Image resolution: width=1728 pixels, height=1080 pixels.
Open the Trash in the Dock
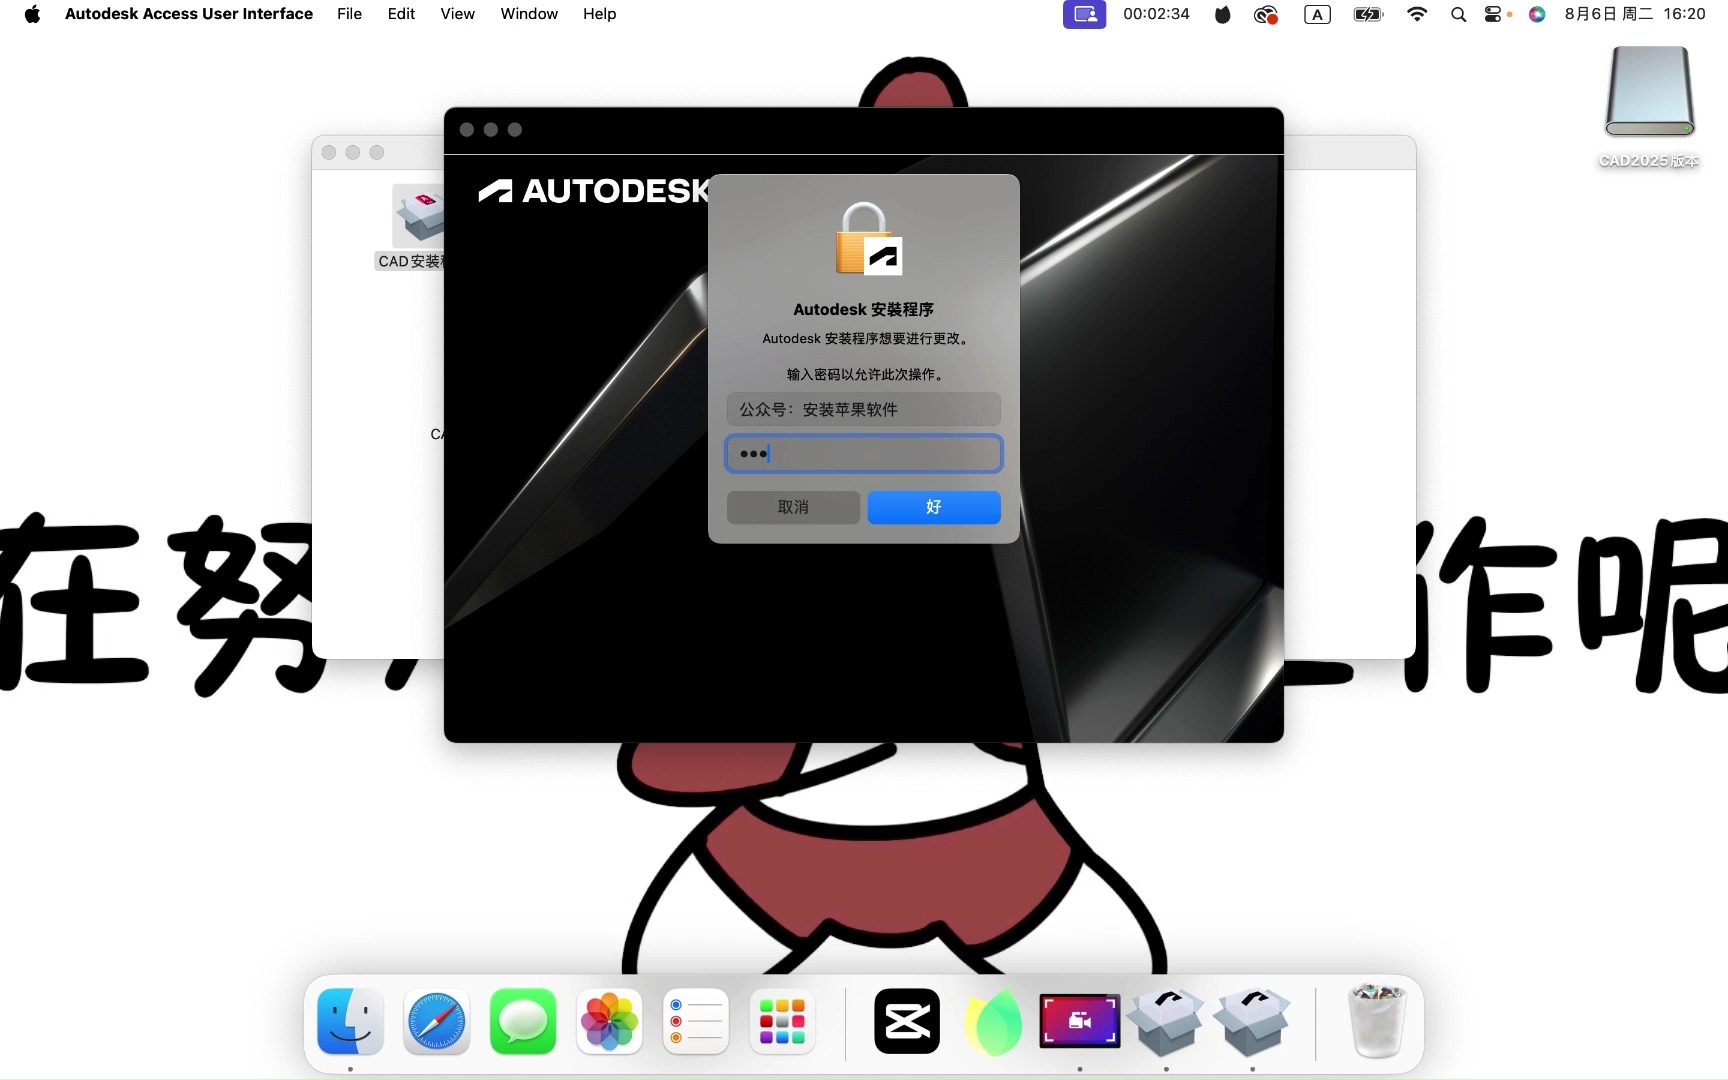[1377, 1022]
